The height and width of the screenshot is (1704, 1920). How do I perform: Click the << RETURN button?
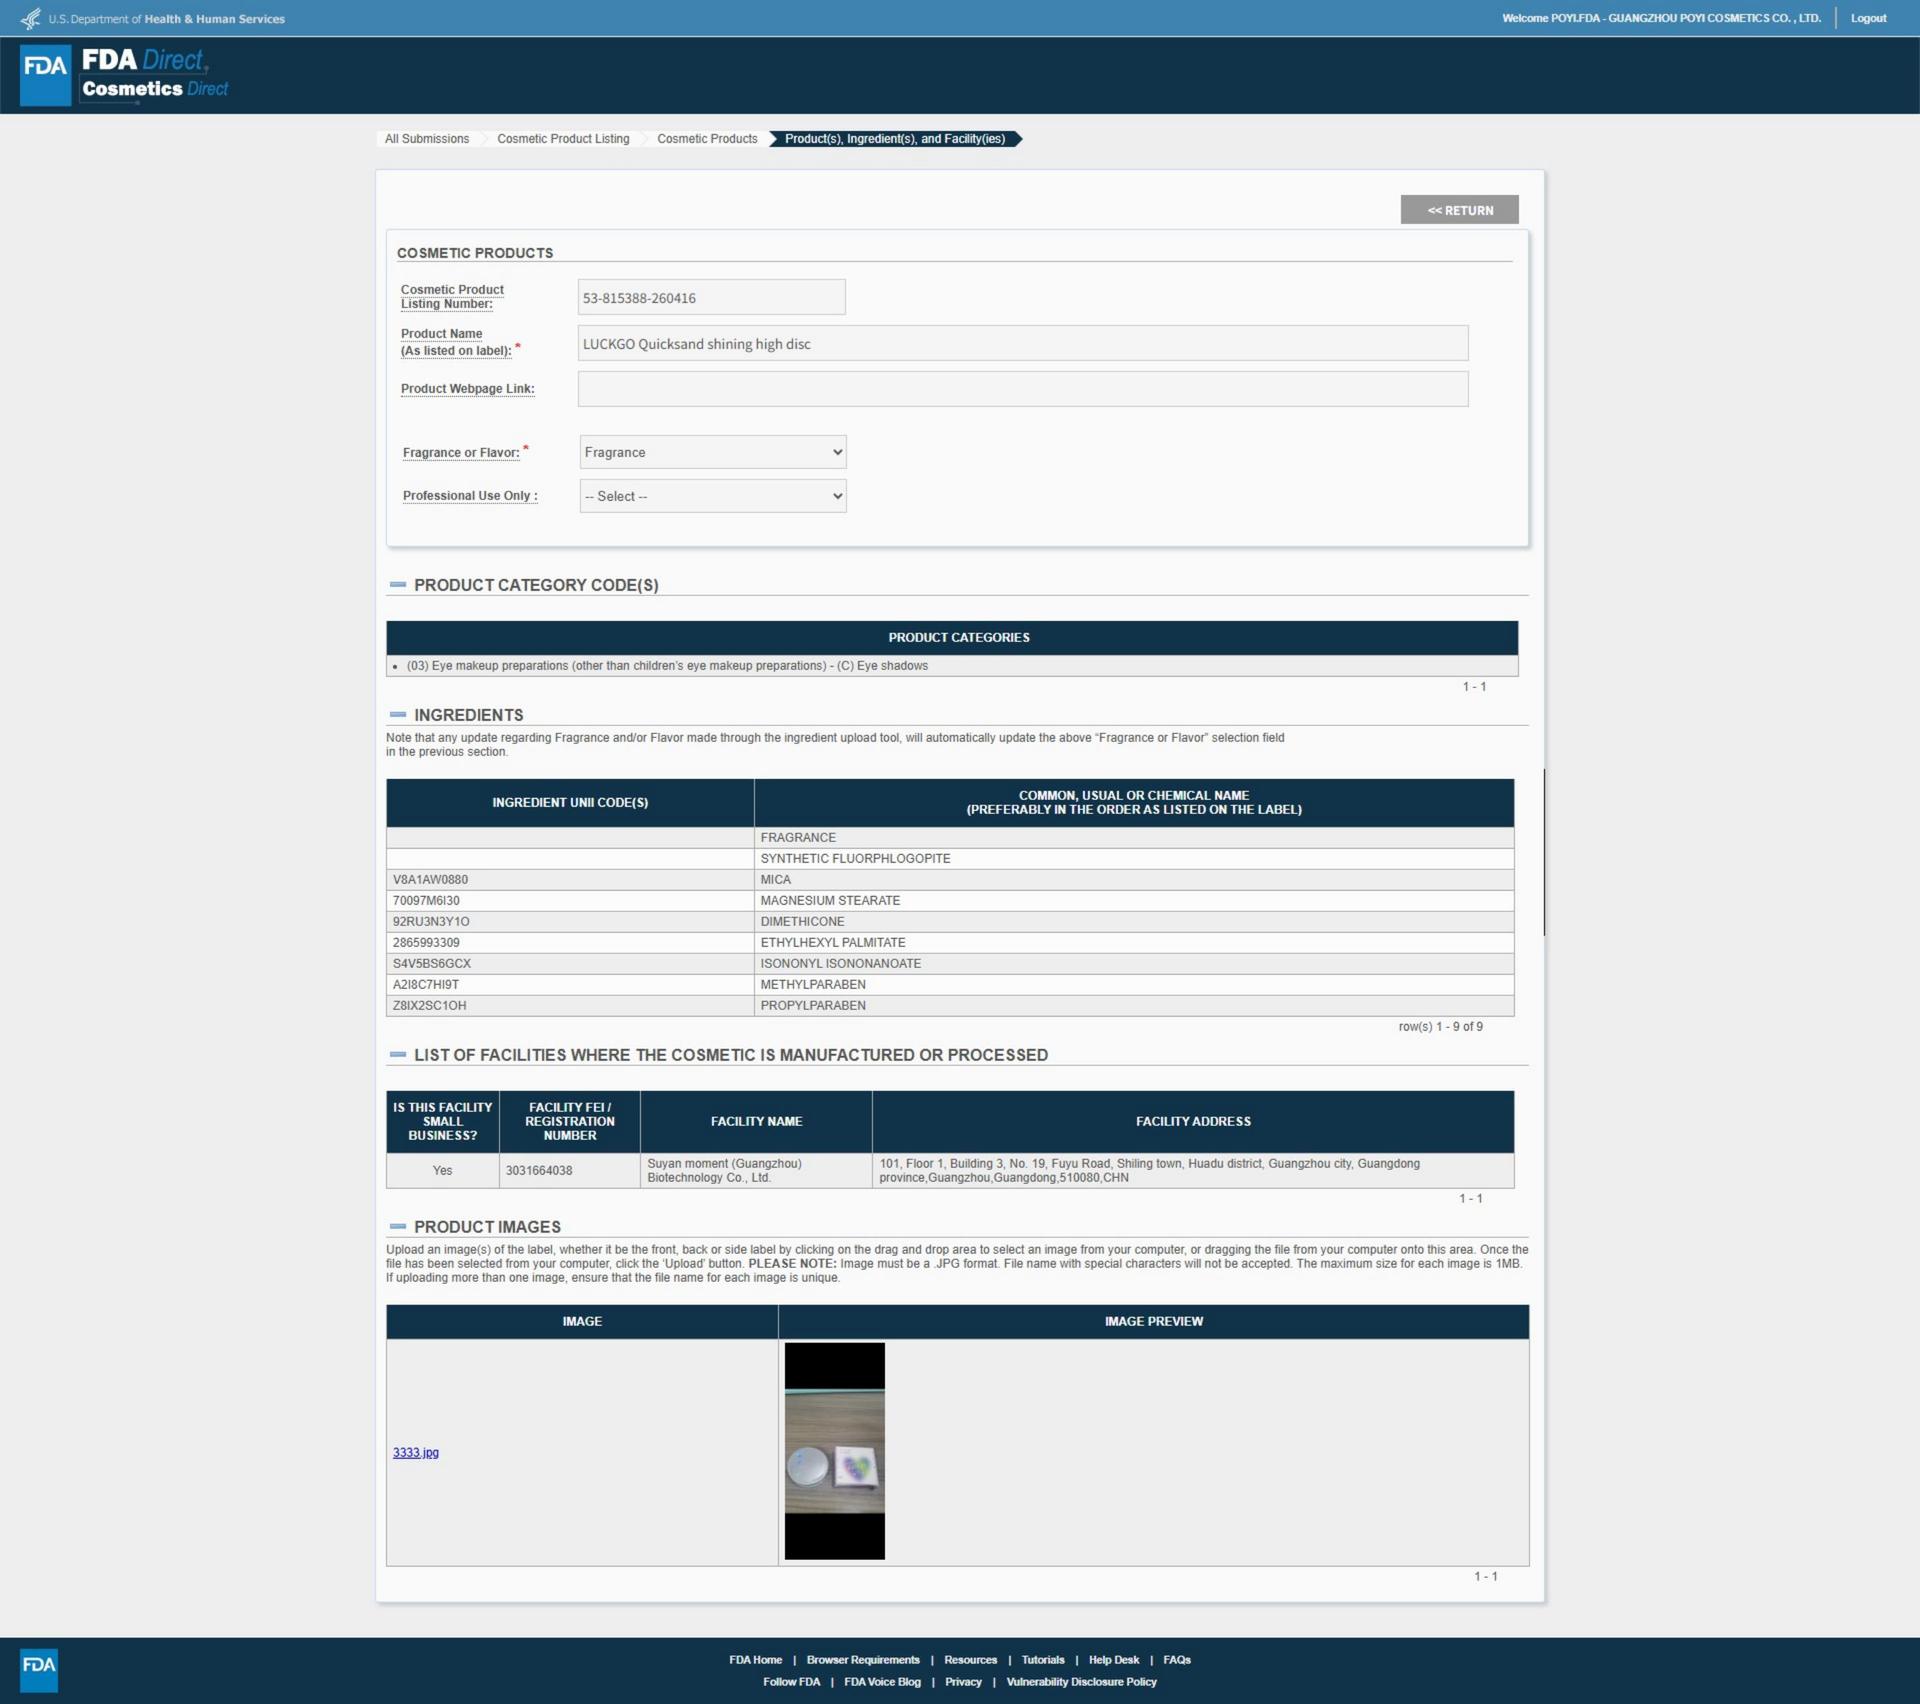pos(1459,210)
